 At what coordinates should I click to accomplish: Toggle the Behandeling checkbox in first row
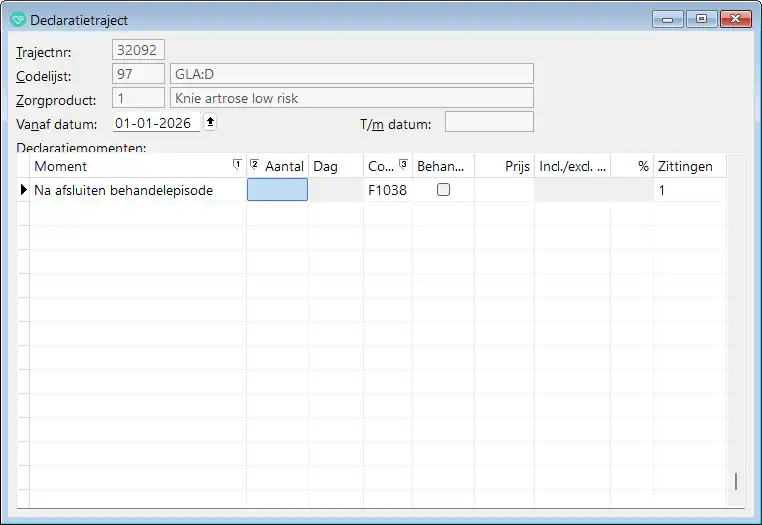tap(443, 190)
